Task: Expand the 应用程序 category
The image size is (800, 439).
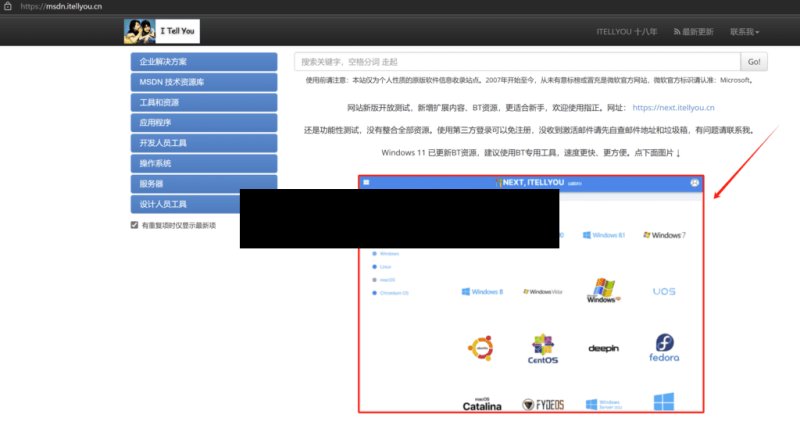Action: point(204,123)
